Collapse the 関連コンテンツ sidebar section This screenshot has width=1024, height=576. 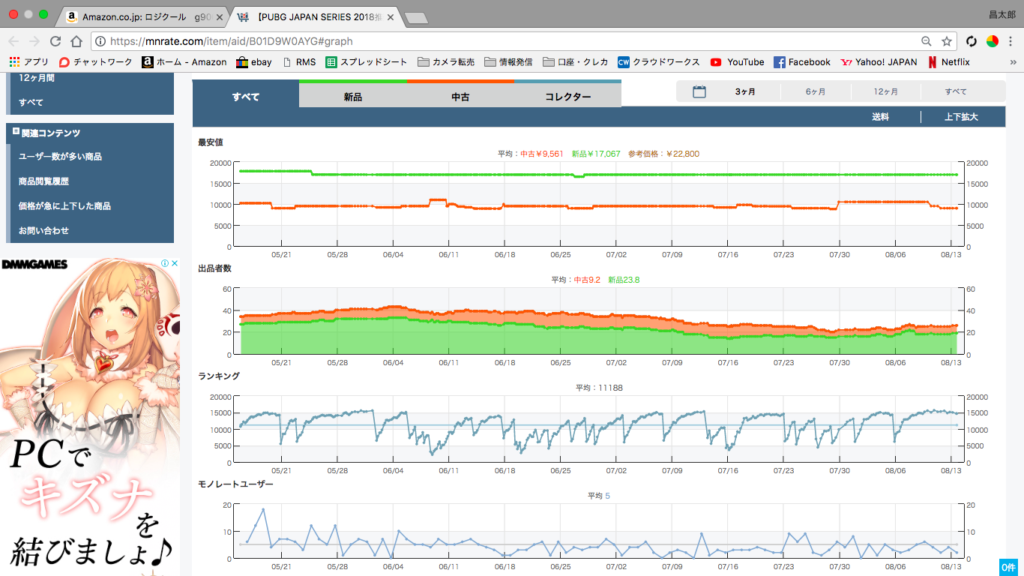point(16,132)
